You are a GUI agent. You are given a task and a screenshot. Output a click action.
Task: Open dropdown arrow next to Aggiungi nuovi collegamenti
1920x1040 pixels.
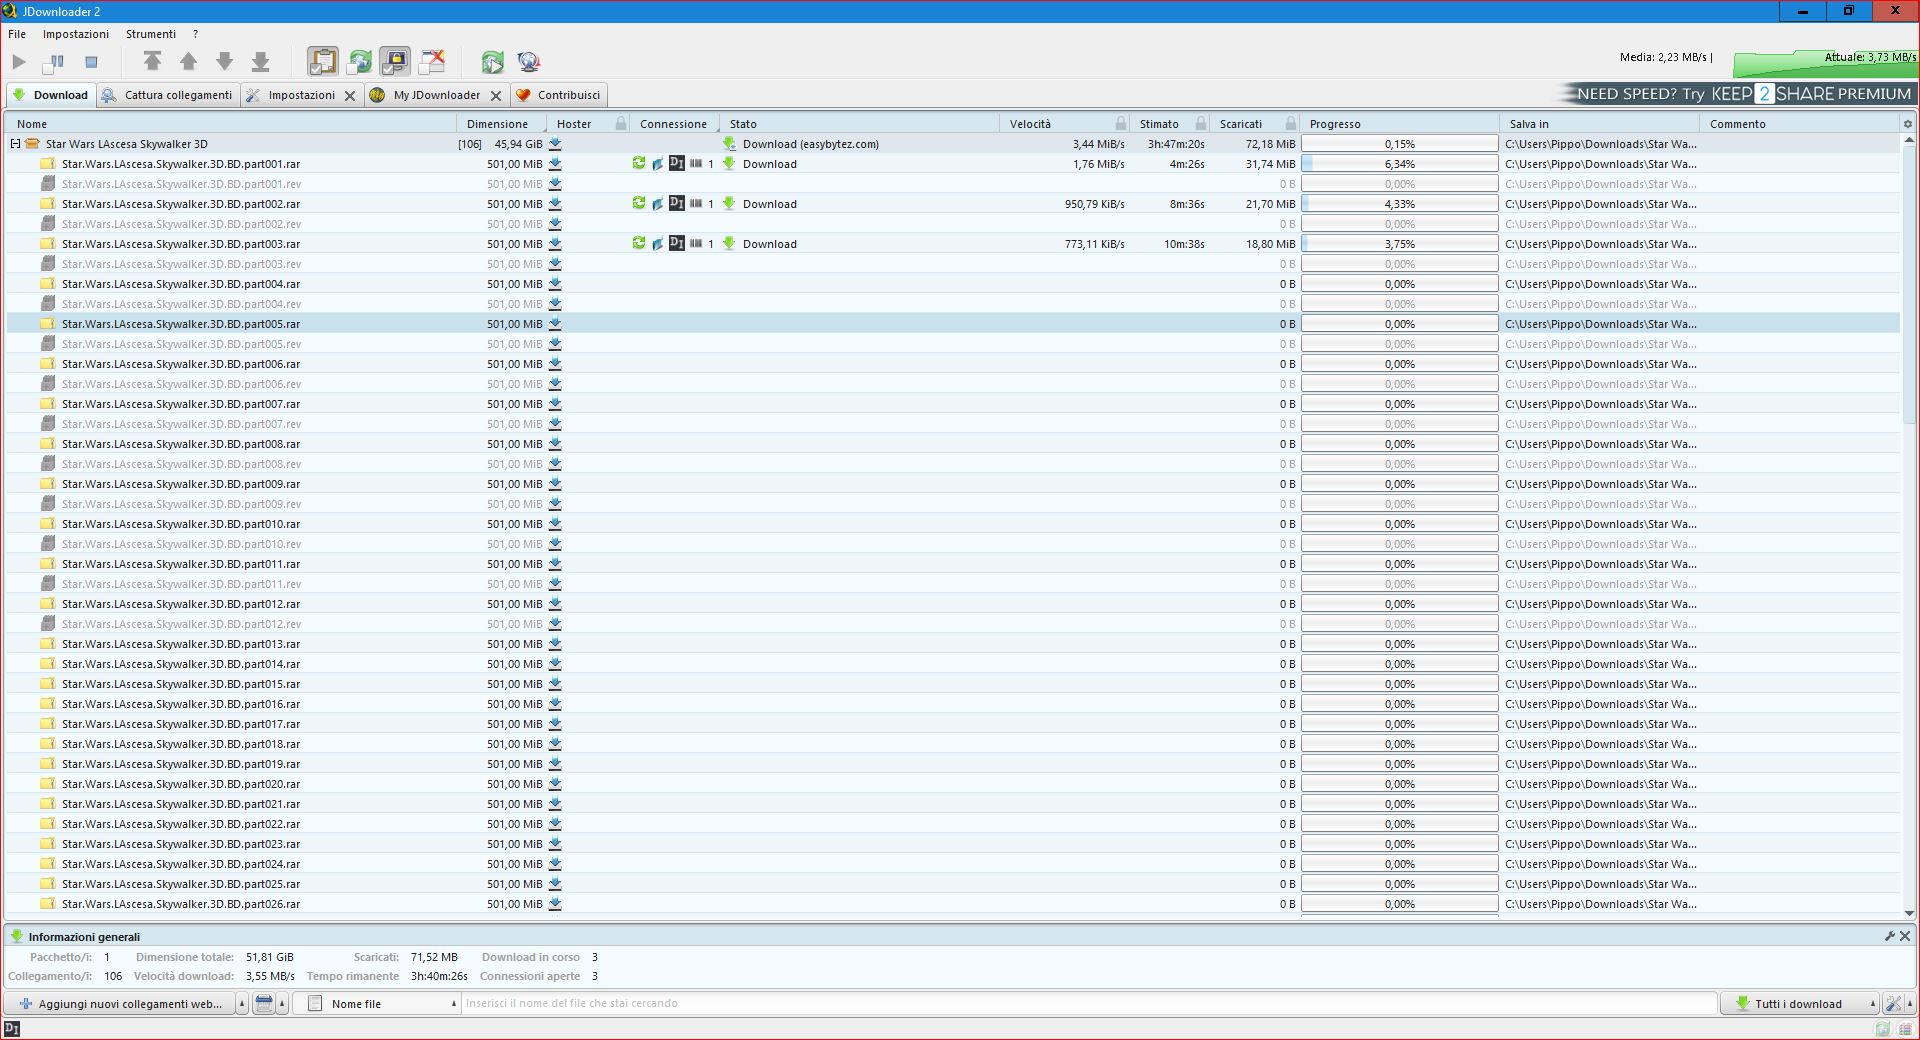(x=242, y=1004)
